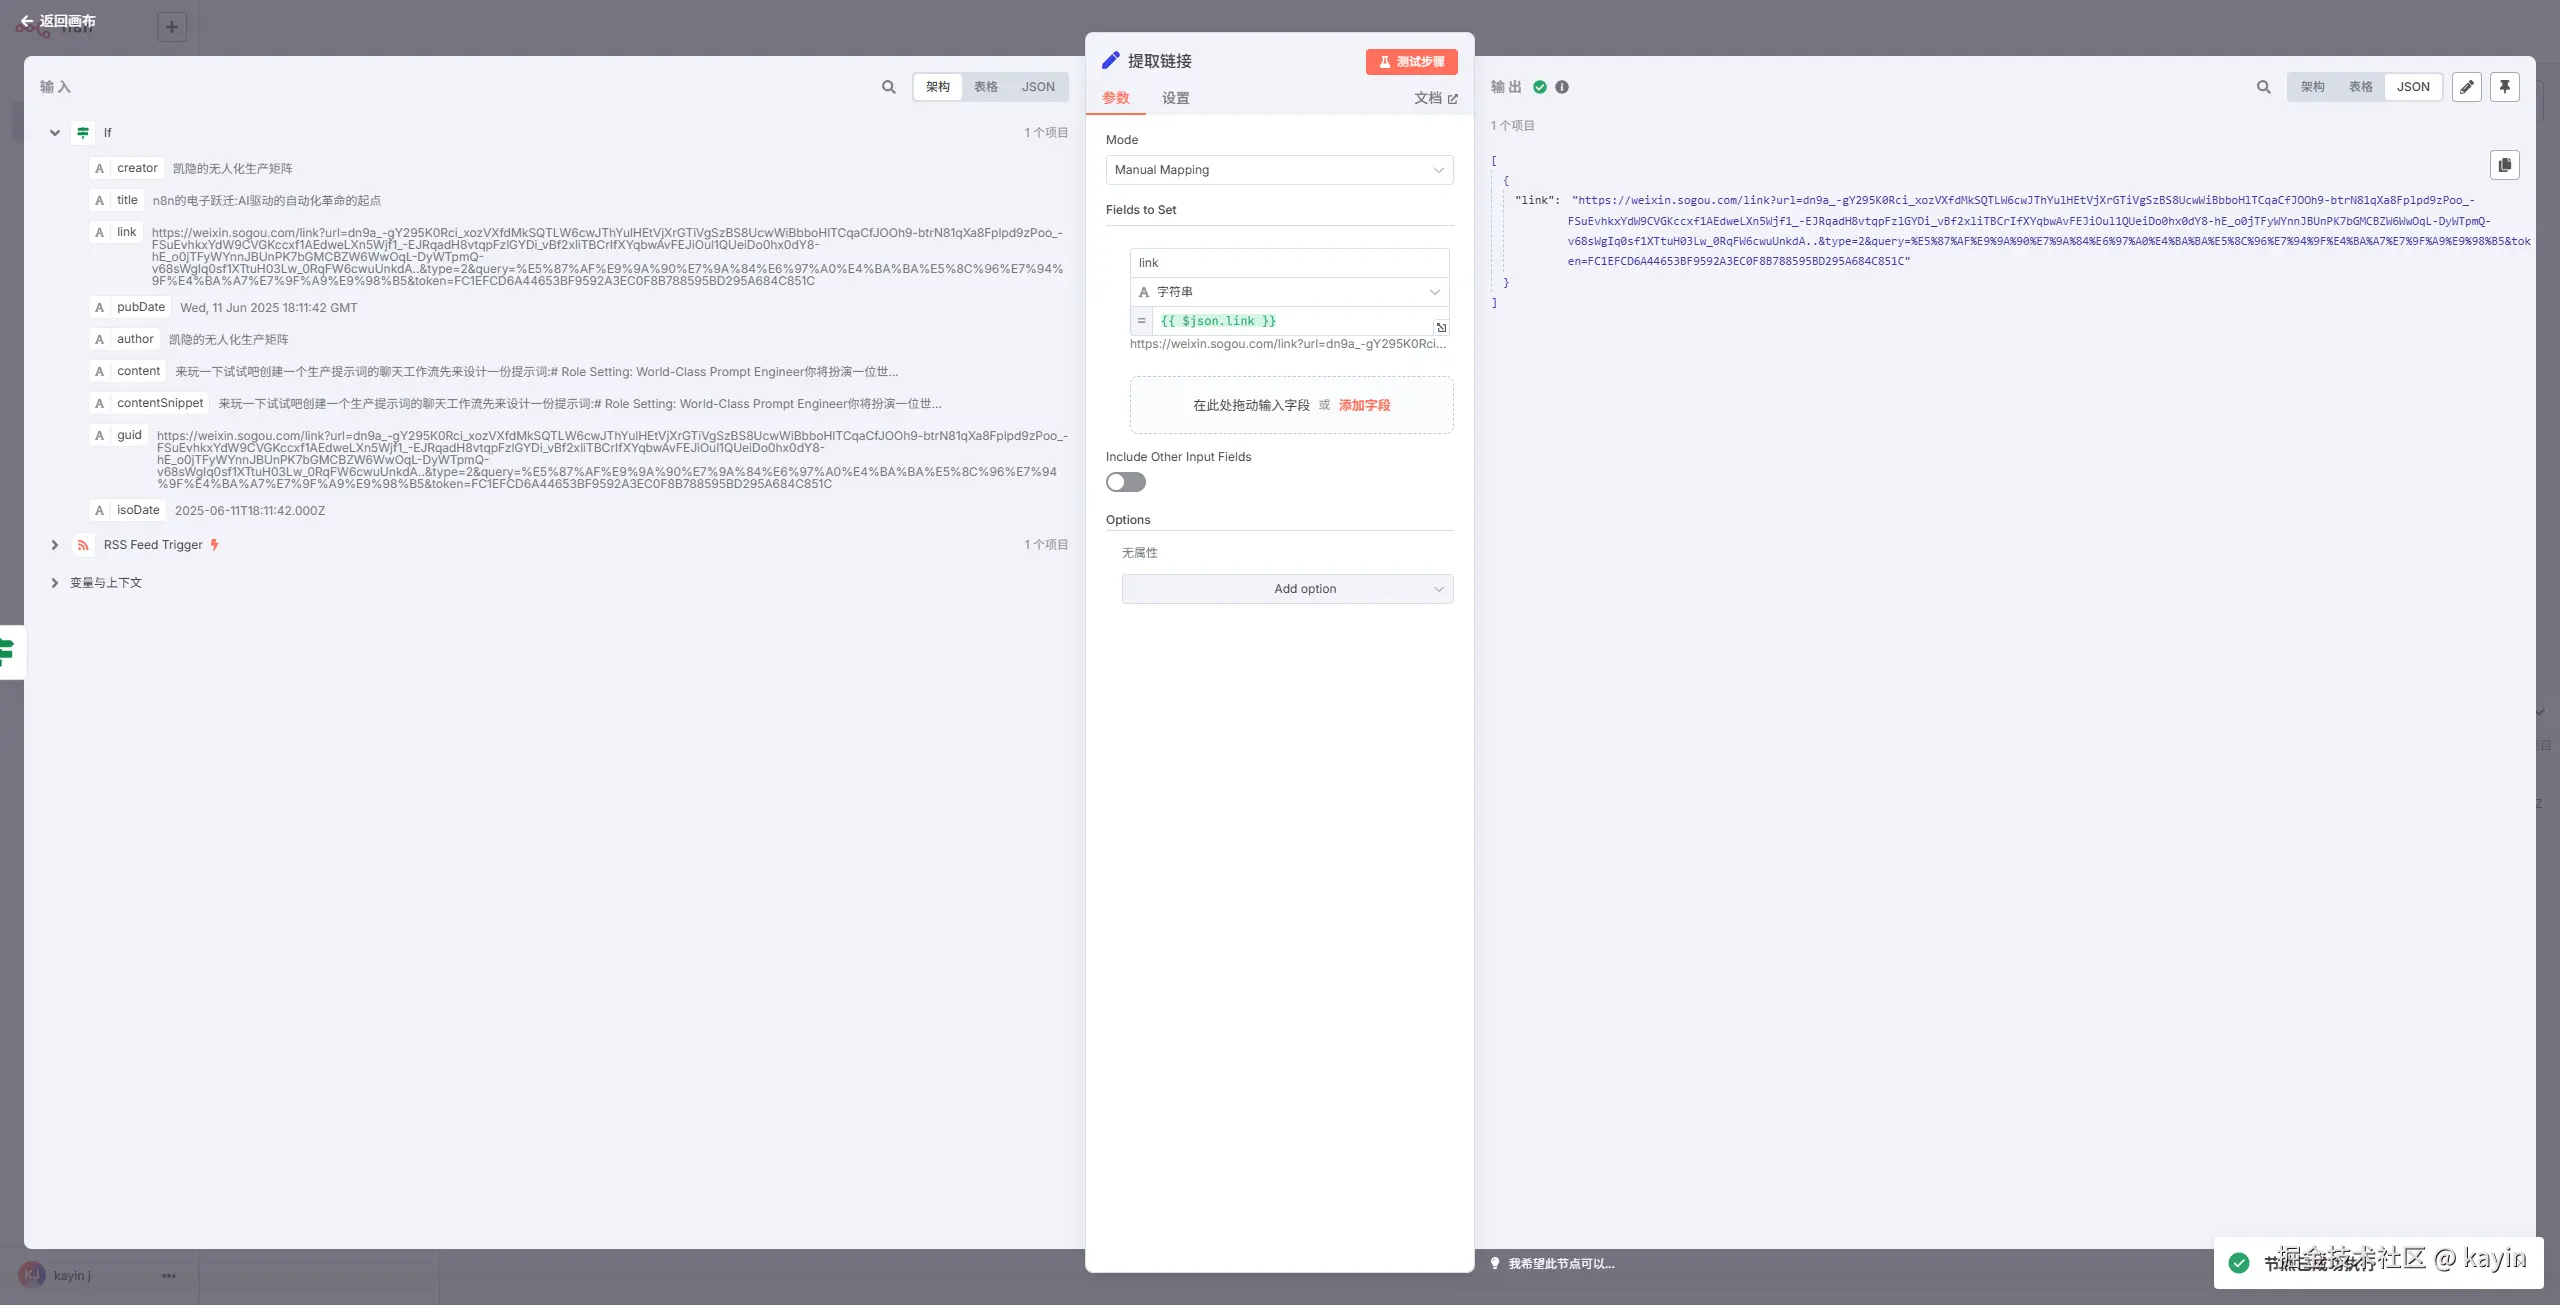This screenshot has height=1305, width=2560.
Task: Click the 添加字段 add field link
Action: coord(1364,405)
